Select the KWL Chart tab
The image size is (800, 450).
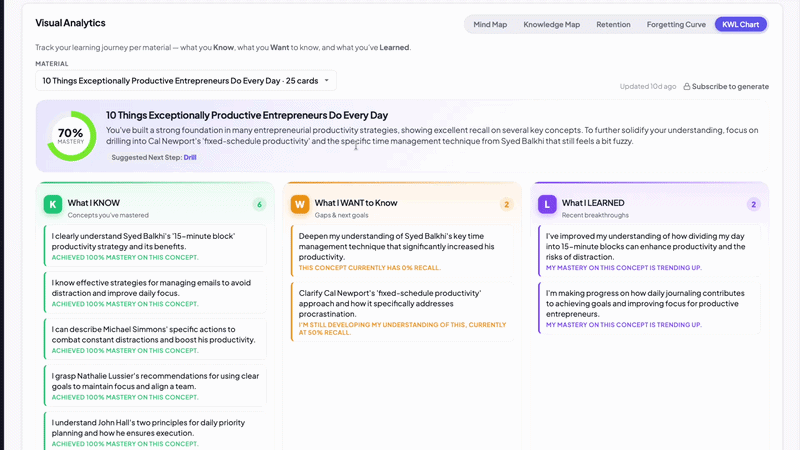pos(740,24)
